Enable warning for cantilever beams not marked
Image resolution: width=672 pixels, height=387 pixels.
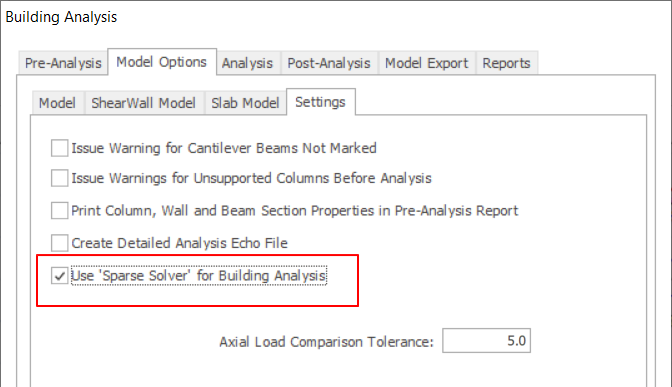pyautogui.click(x=59, y=148)
